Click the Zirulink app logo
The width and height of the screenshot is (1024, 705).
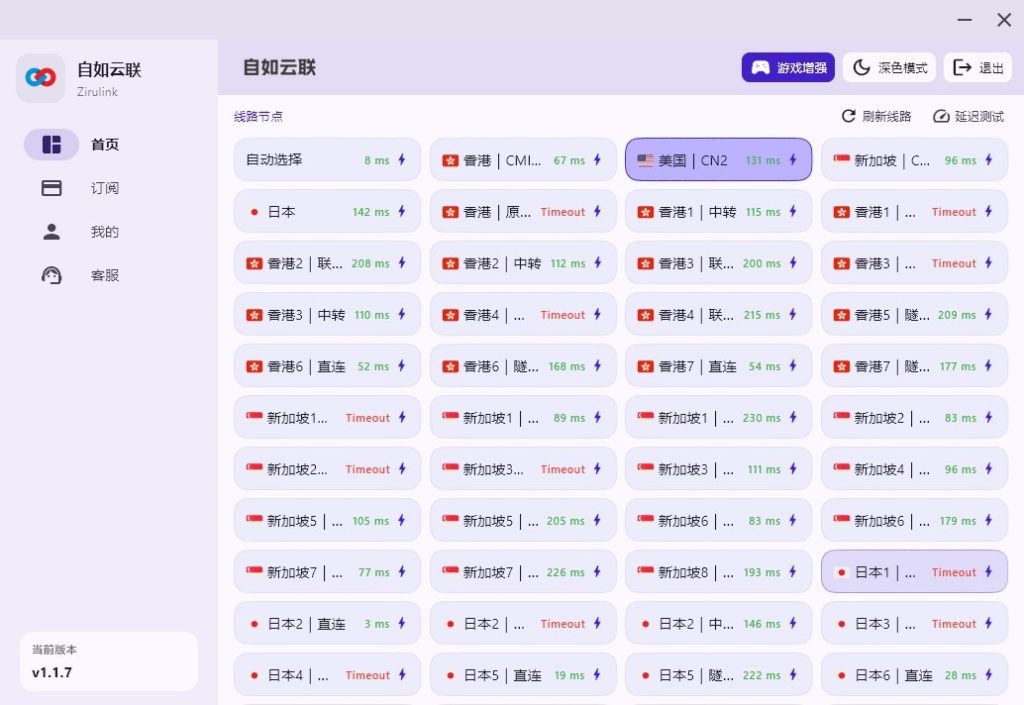[40, 77]
